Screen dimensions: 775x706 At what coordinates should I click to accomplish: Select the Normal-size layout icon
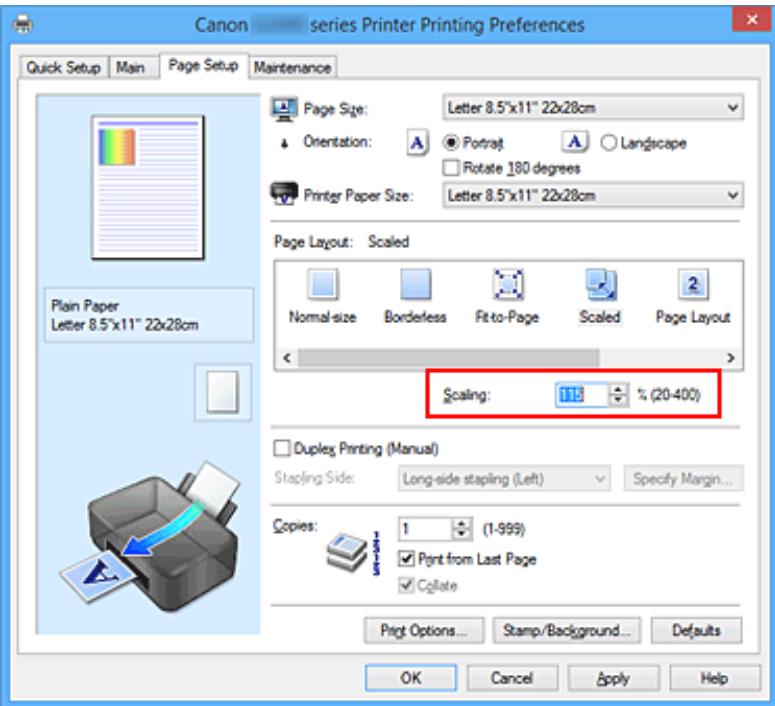coord(322,284)
